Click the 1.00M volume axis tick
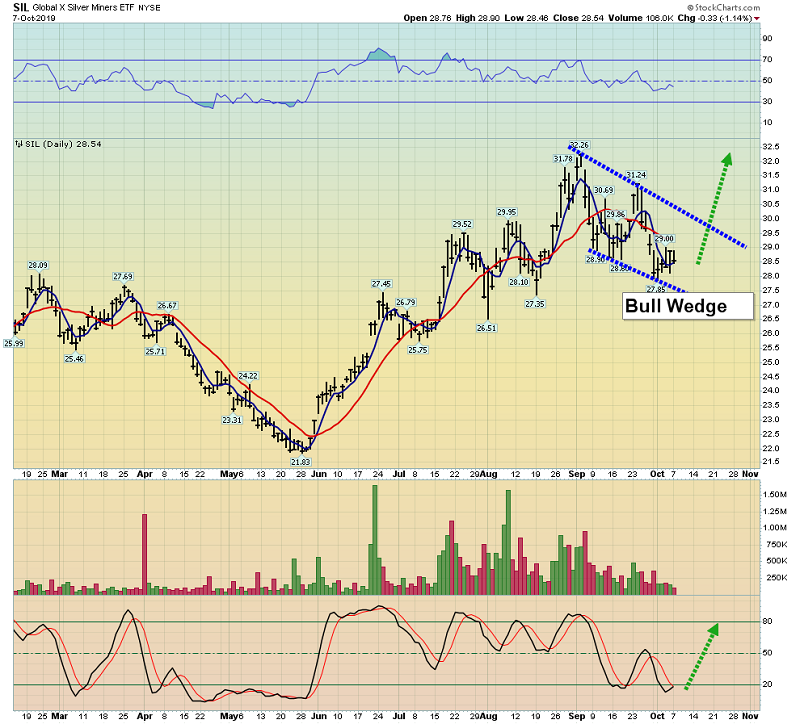The image size is (800, 724). pyautogui.click(x=774, y=527)
